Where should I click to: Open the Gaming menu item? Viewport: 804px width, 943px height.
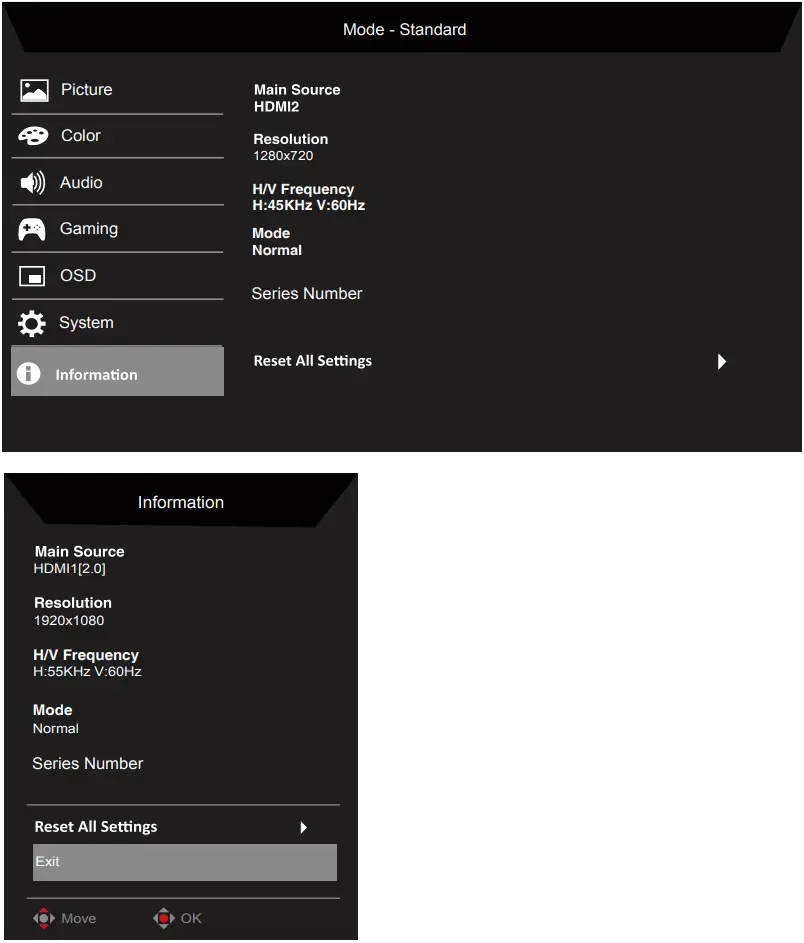[117, 229]
